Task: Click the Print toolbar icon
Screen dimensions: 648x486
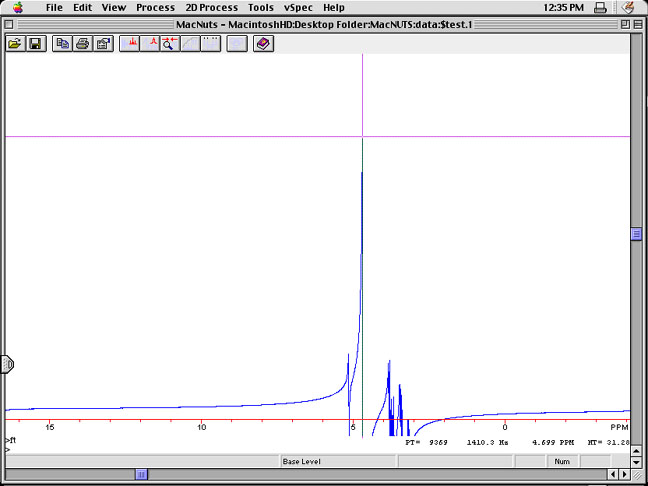Action: [82, 44]
